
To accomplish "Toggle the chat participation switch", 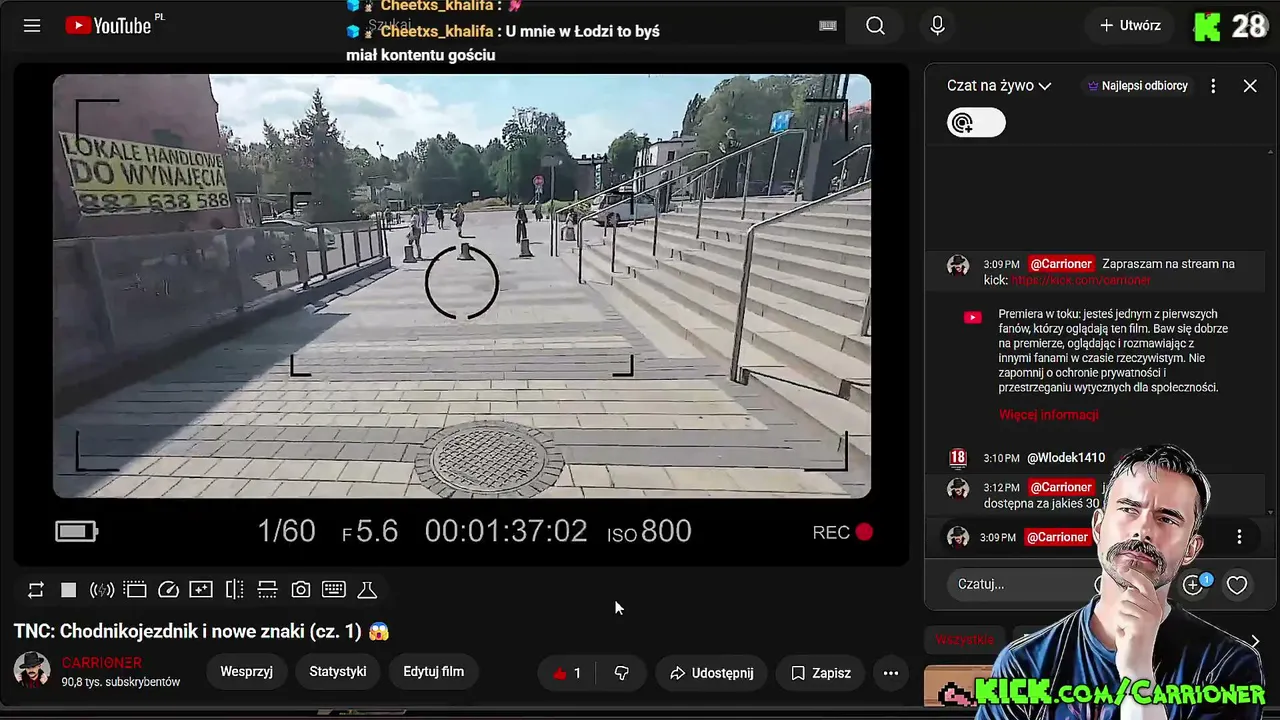I will tap(976, 123).
